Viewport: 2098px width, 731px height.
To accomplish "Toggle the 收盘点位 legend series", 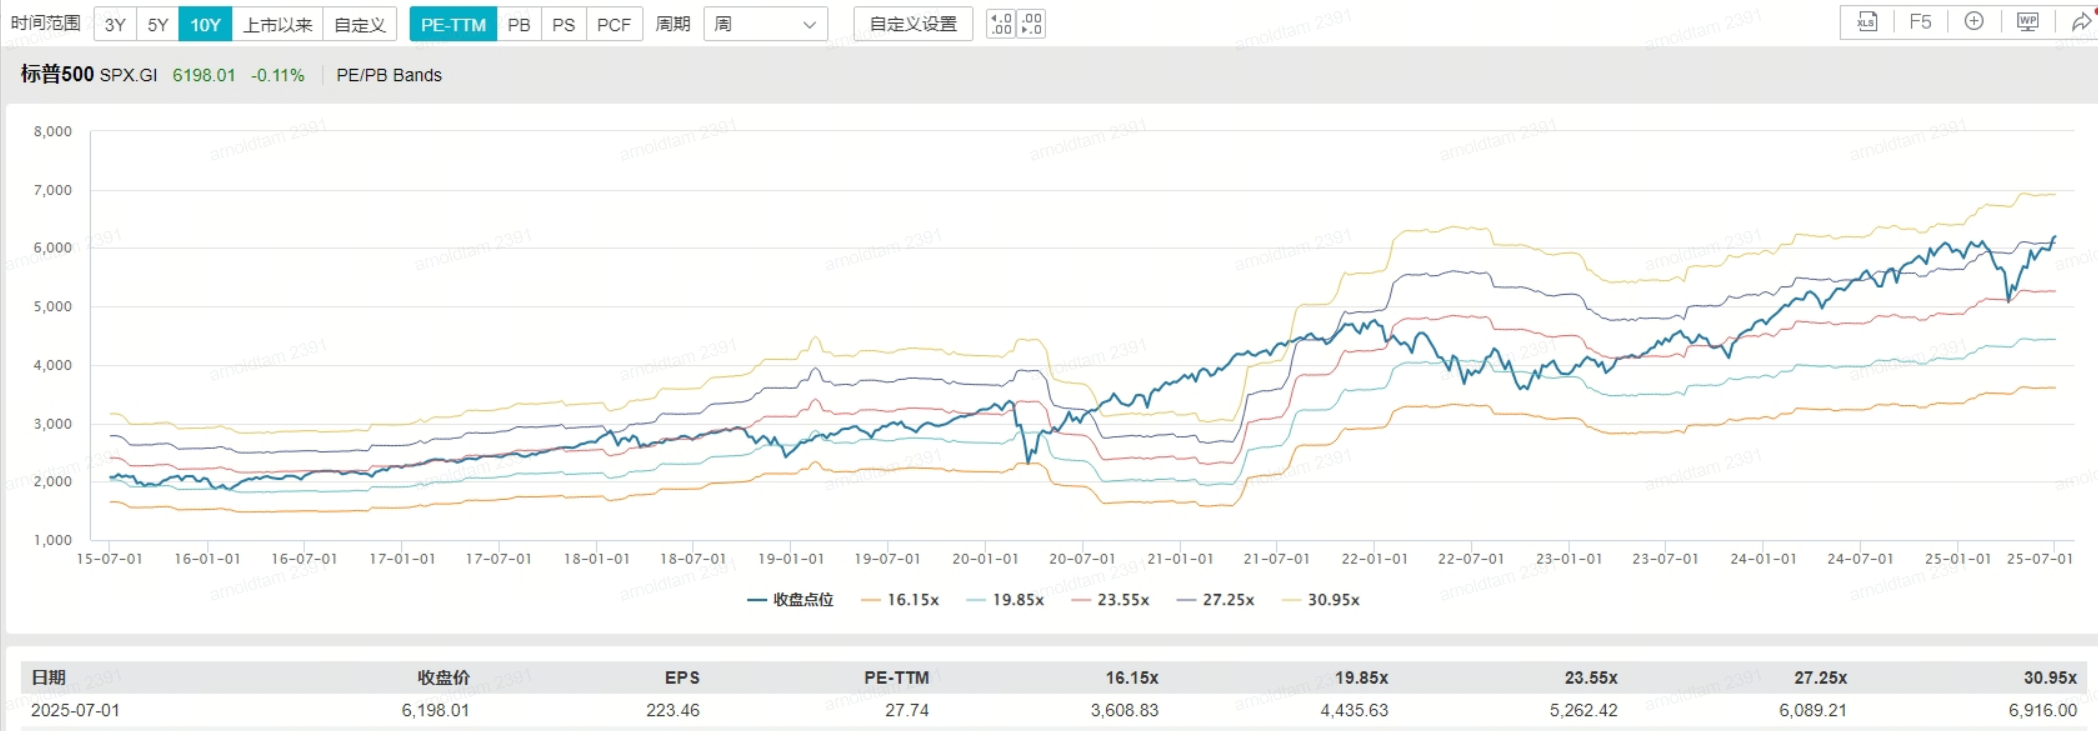I will coord(791,600).
